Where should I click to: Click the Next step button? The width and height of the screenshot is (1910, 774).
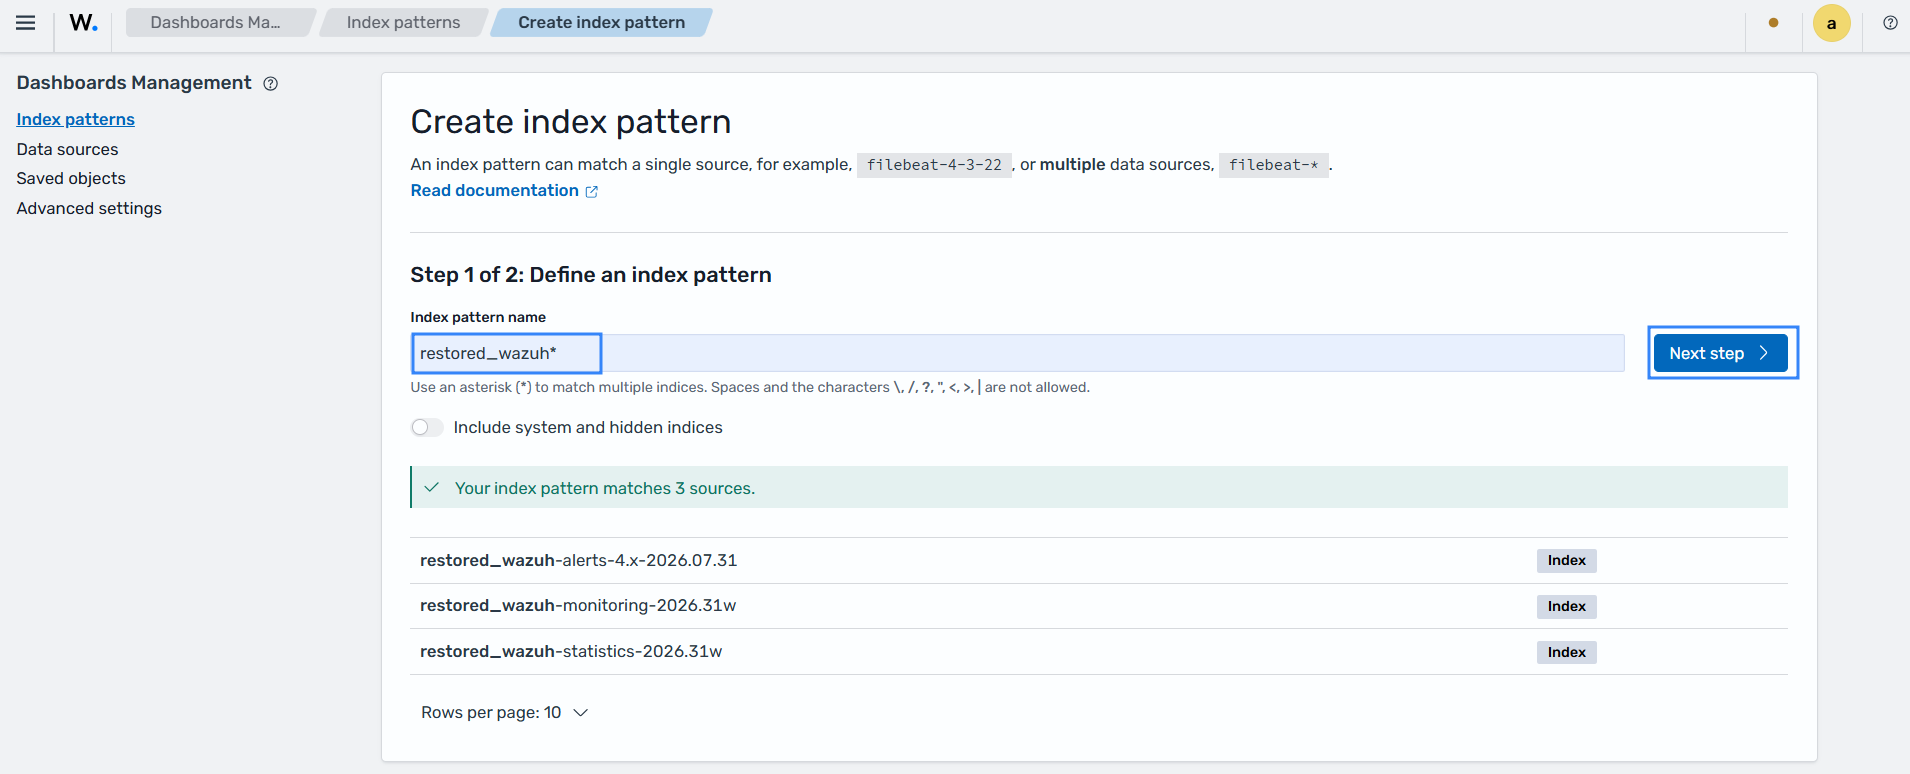1720,353
